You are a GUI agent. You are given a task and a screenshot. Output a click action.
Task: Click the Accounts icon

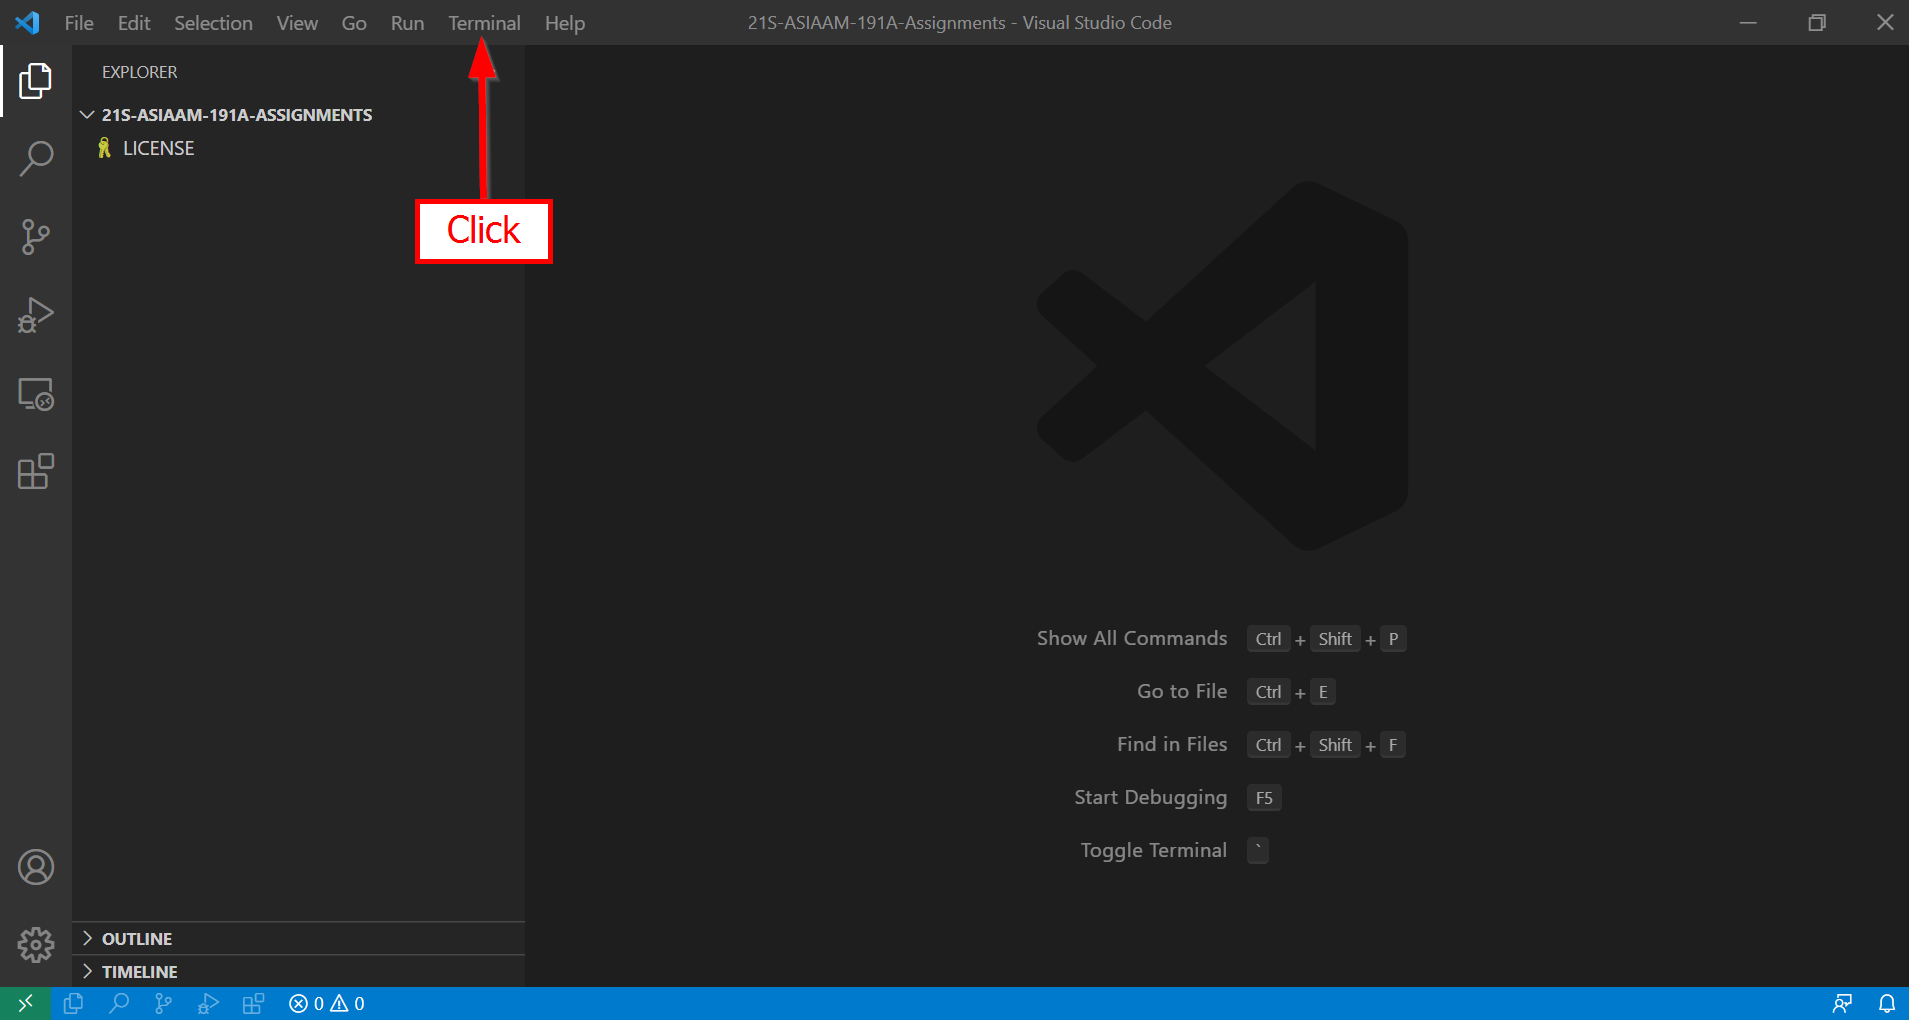pos(36,867)
